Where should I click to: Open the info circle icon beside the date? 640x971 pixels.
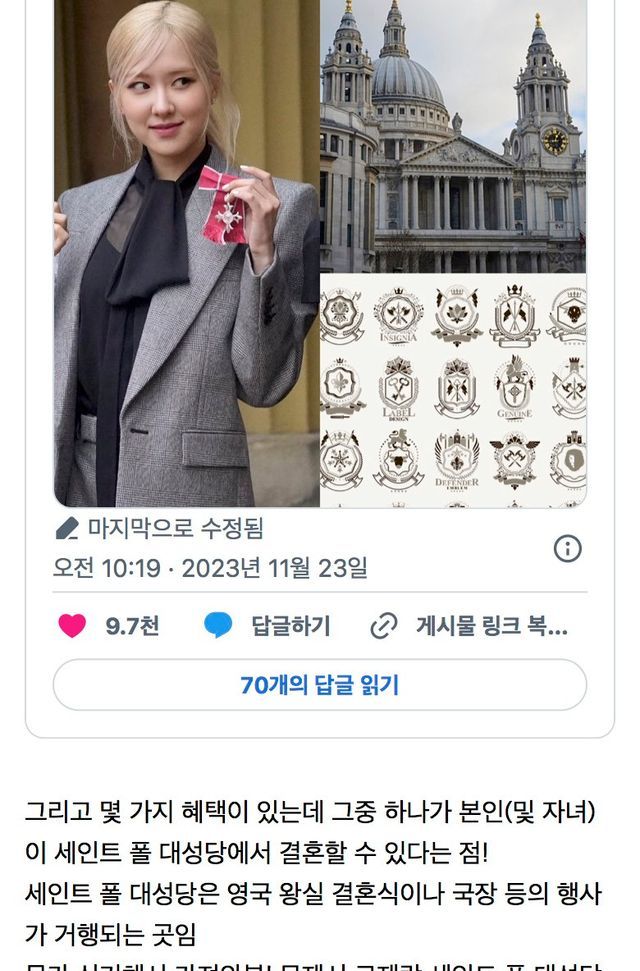(x=568, y=549)
